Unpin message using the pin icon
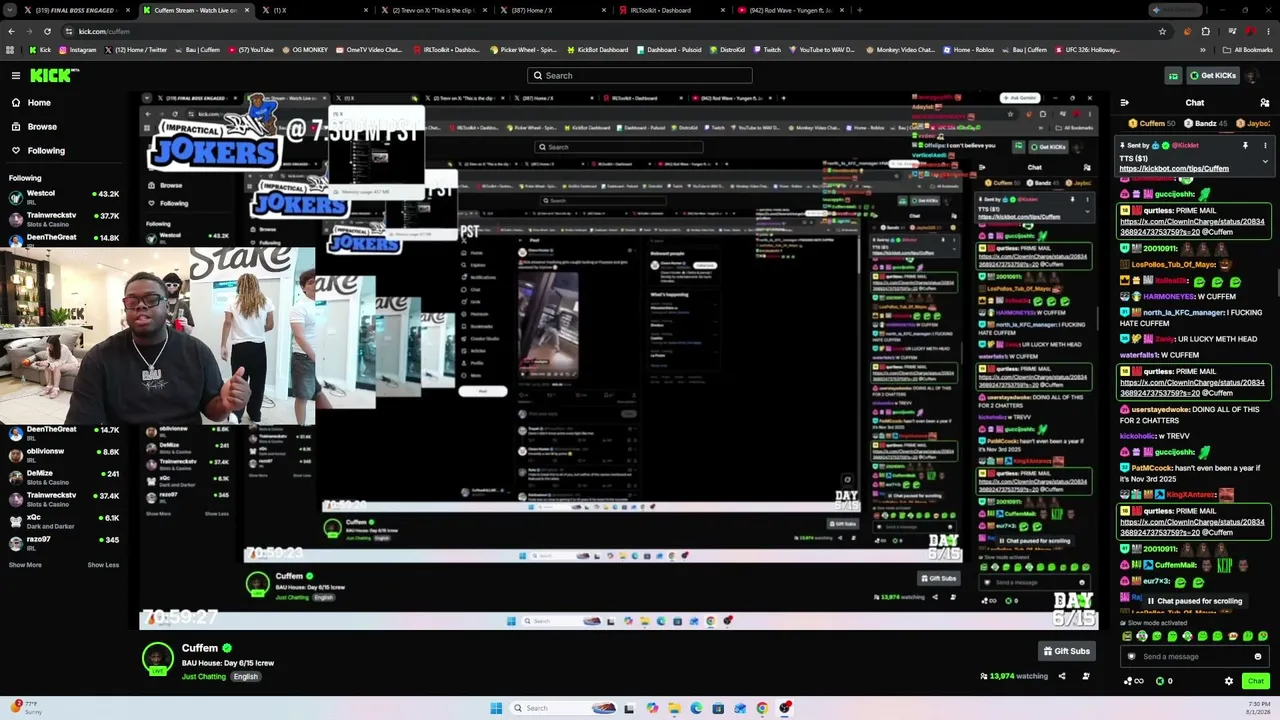The width and height of the screenshot is (1280, 720). click(x=1245, y=145)
